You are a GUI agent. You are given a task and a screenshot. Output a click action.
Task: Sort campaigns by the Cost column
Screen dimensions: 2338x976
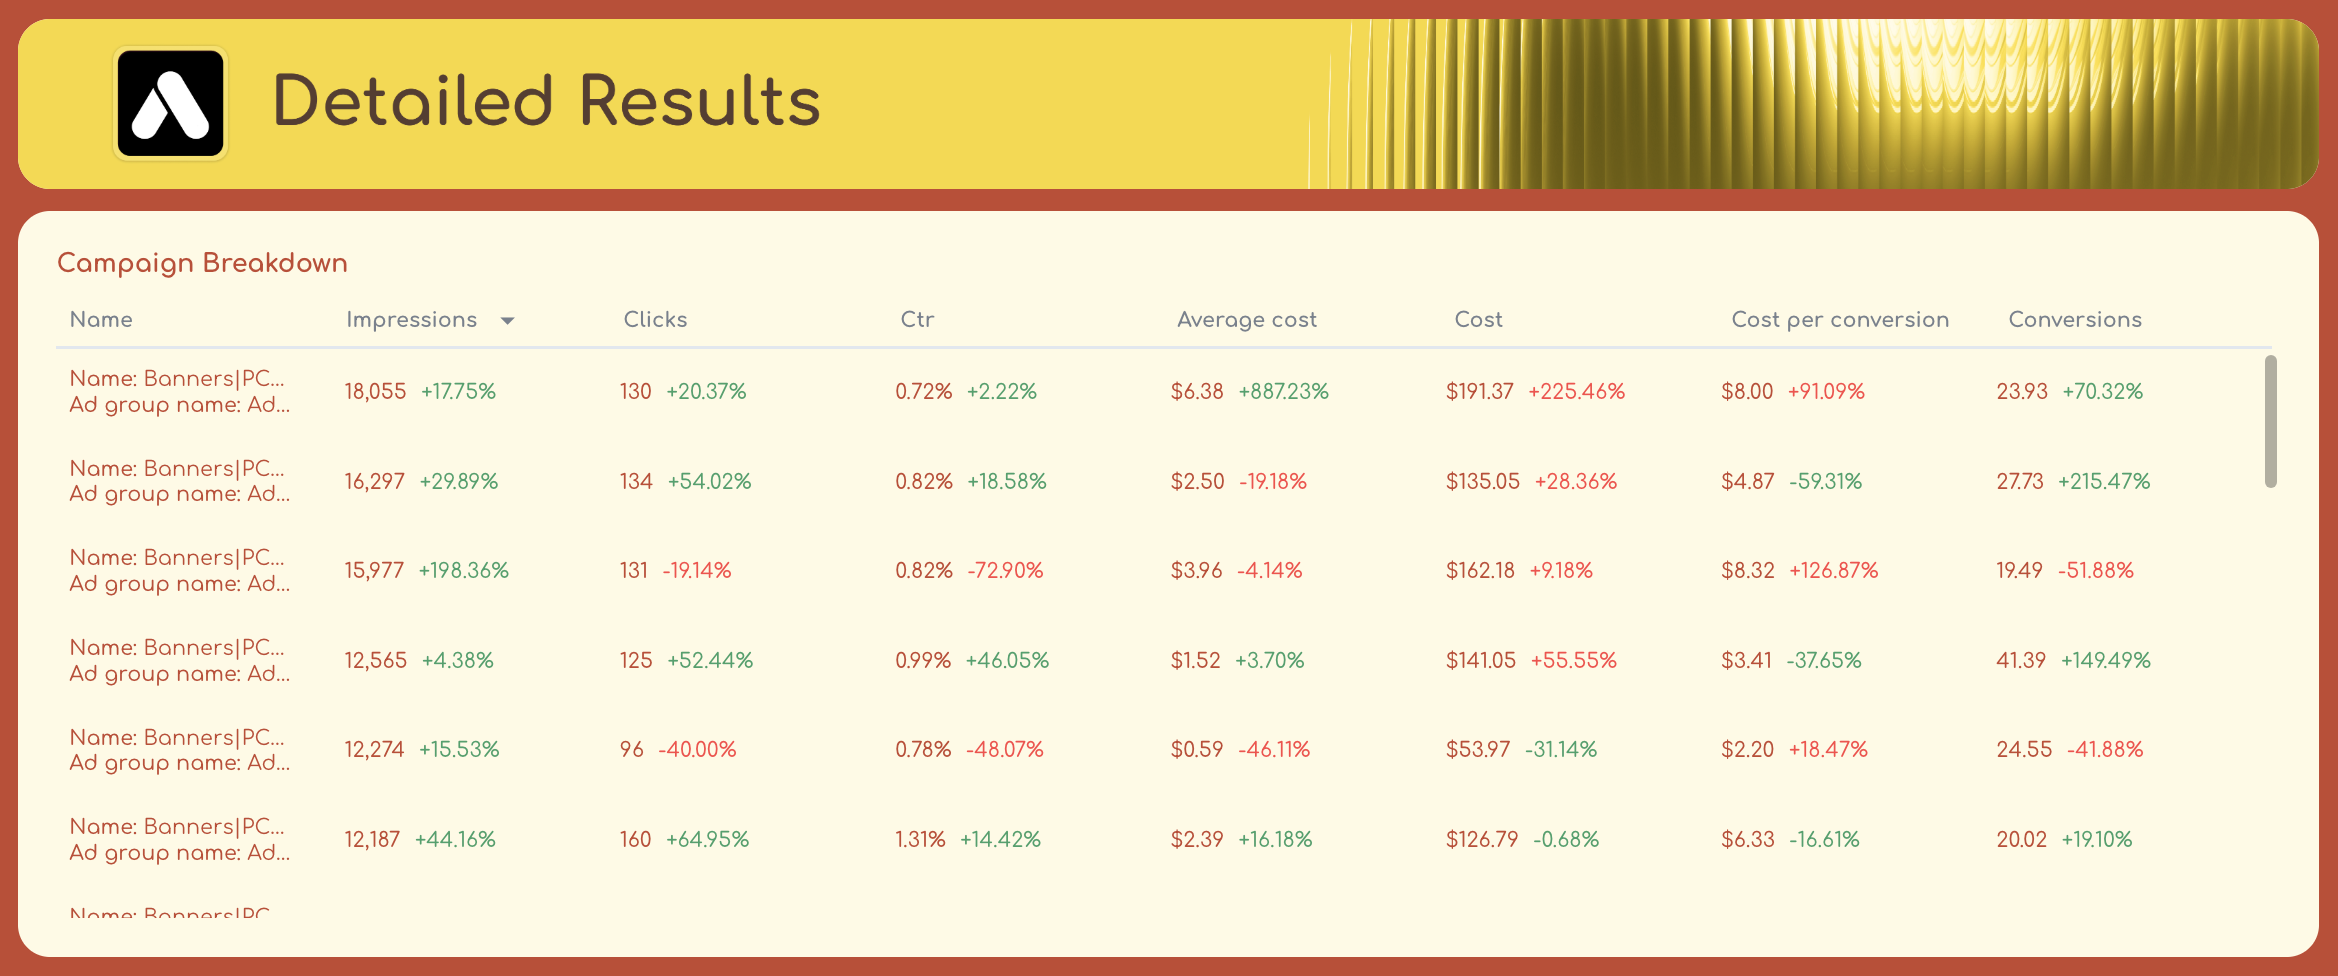click(1478, 319)
